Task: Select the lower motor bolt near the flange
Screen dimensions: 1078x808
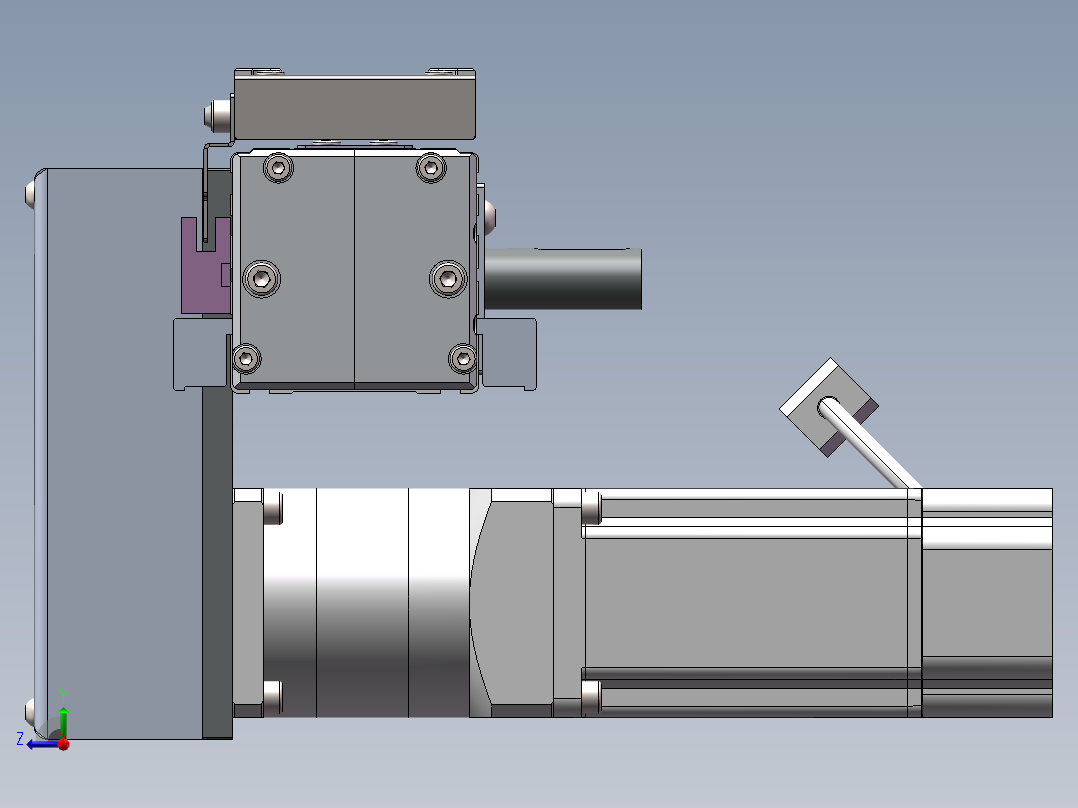Action: pyautogui.click(x=592, y=696)
